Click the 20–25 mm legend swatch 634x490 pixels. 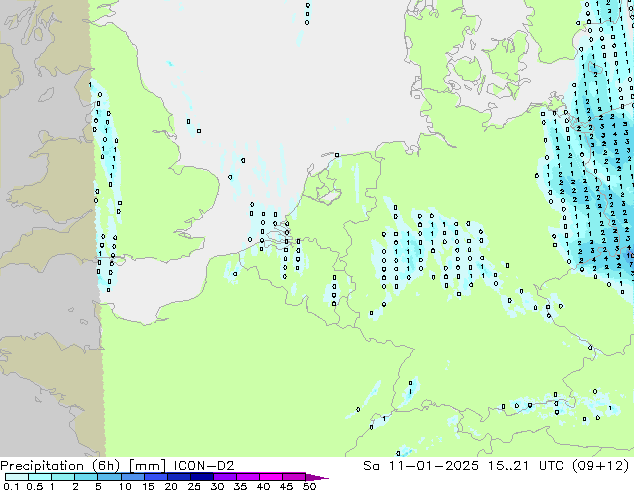click(x=178, y=477)
